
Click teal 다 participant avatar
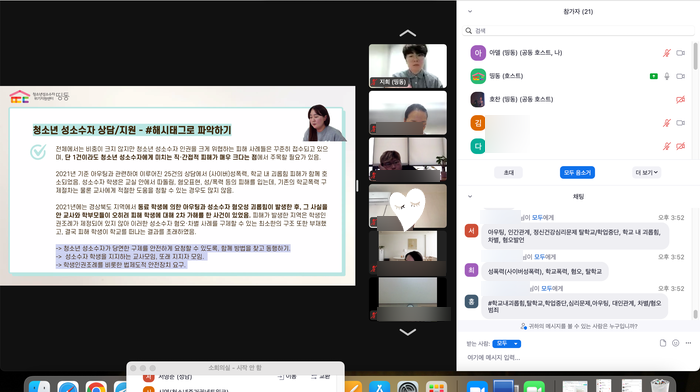click(x=478, y=146)
